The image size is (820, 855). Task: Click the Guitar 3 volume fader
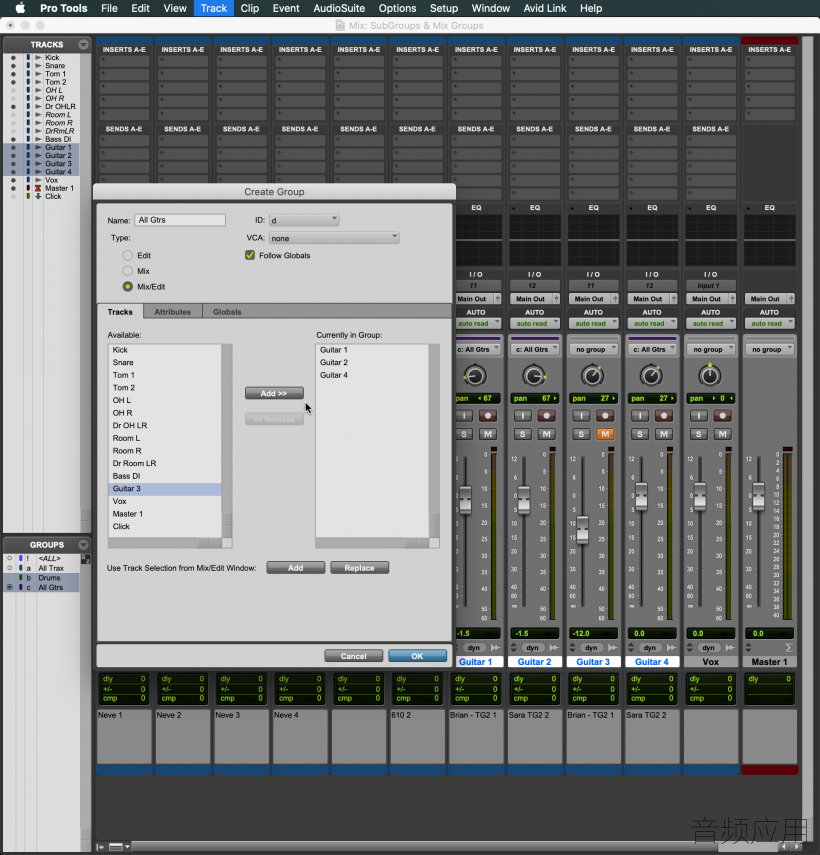(x=582, y=529)
